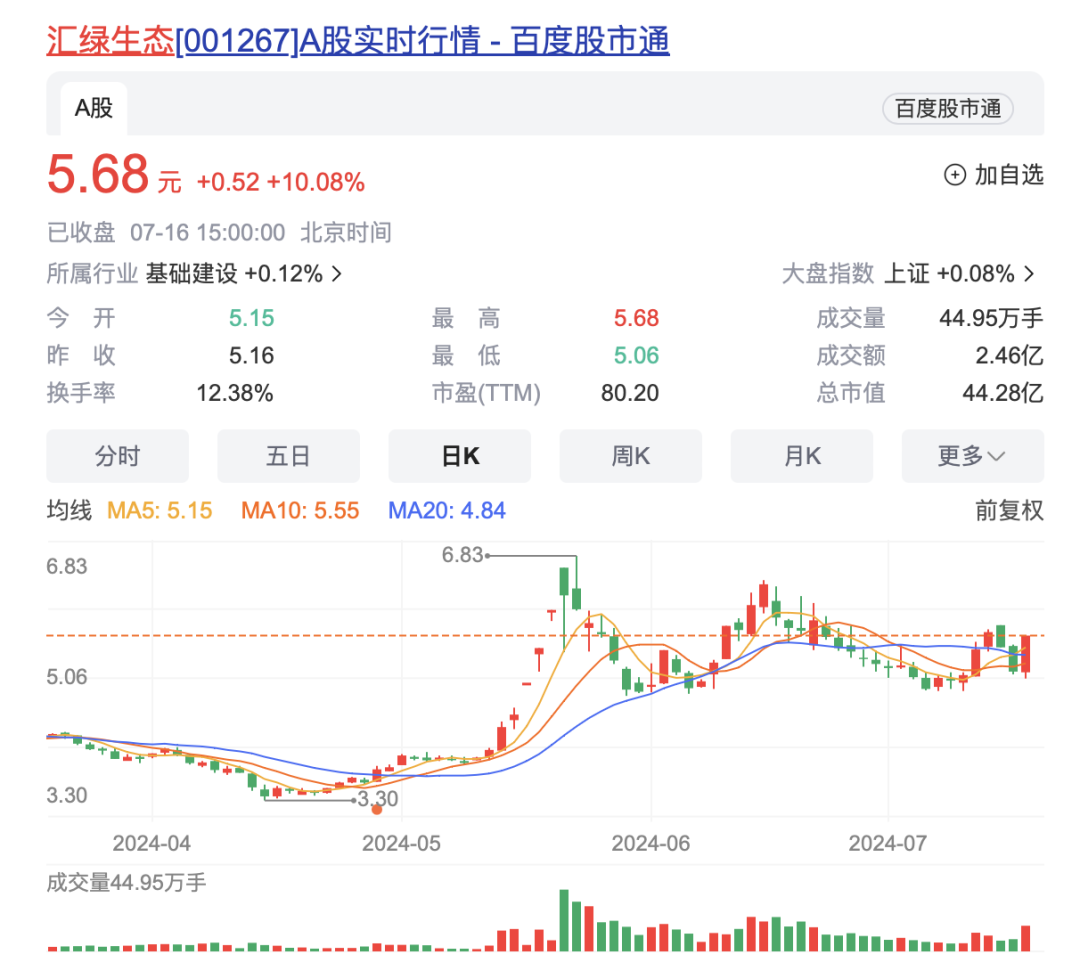The image size is (1080, 971).
Task: Expand chevron next to 上证 +0.08%
Action: (x=1029, y=274)
